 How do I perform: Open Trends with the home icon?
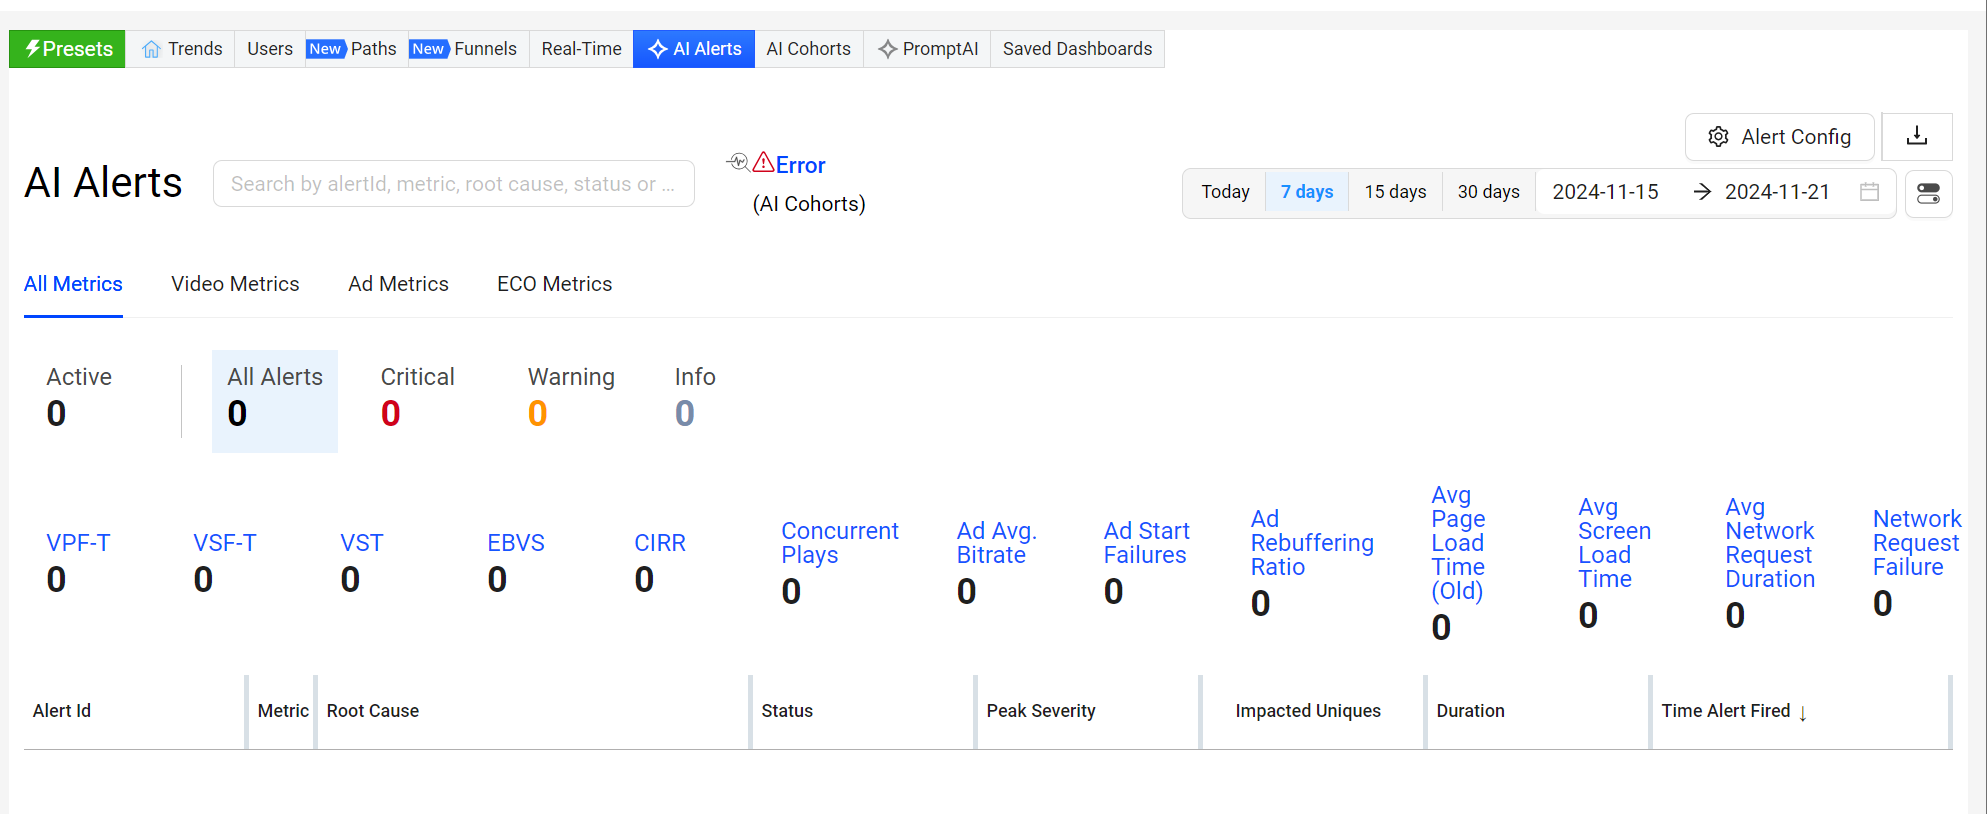click(182, 49)
